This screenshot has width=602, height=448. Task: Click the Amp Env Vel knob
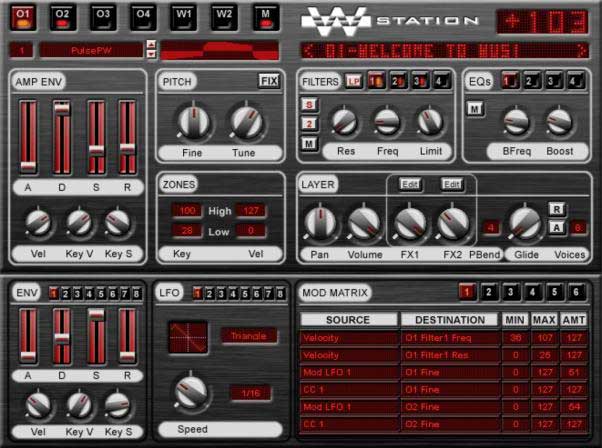(x=38, y=223)
